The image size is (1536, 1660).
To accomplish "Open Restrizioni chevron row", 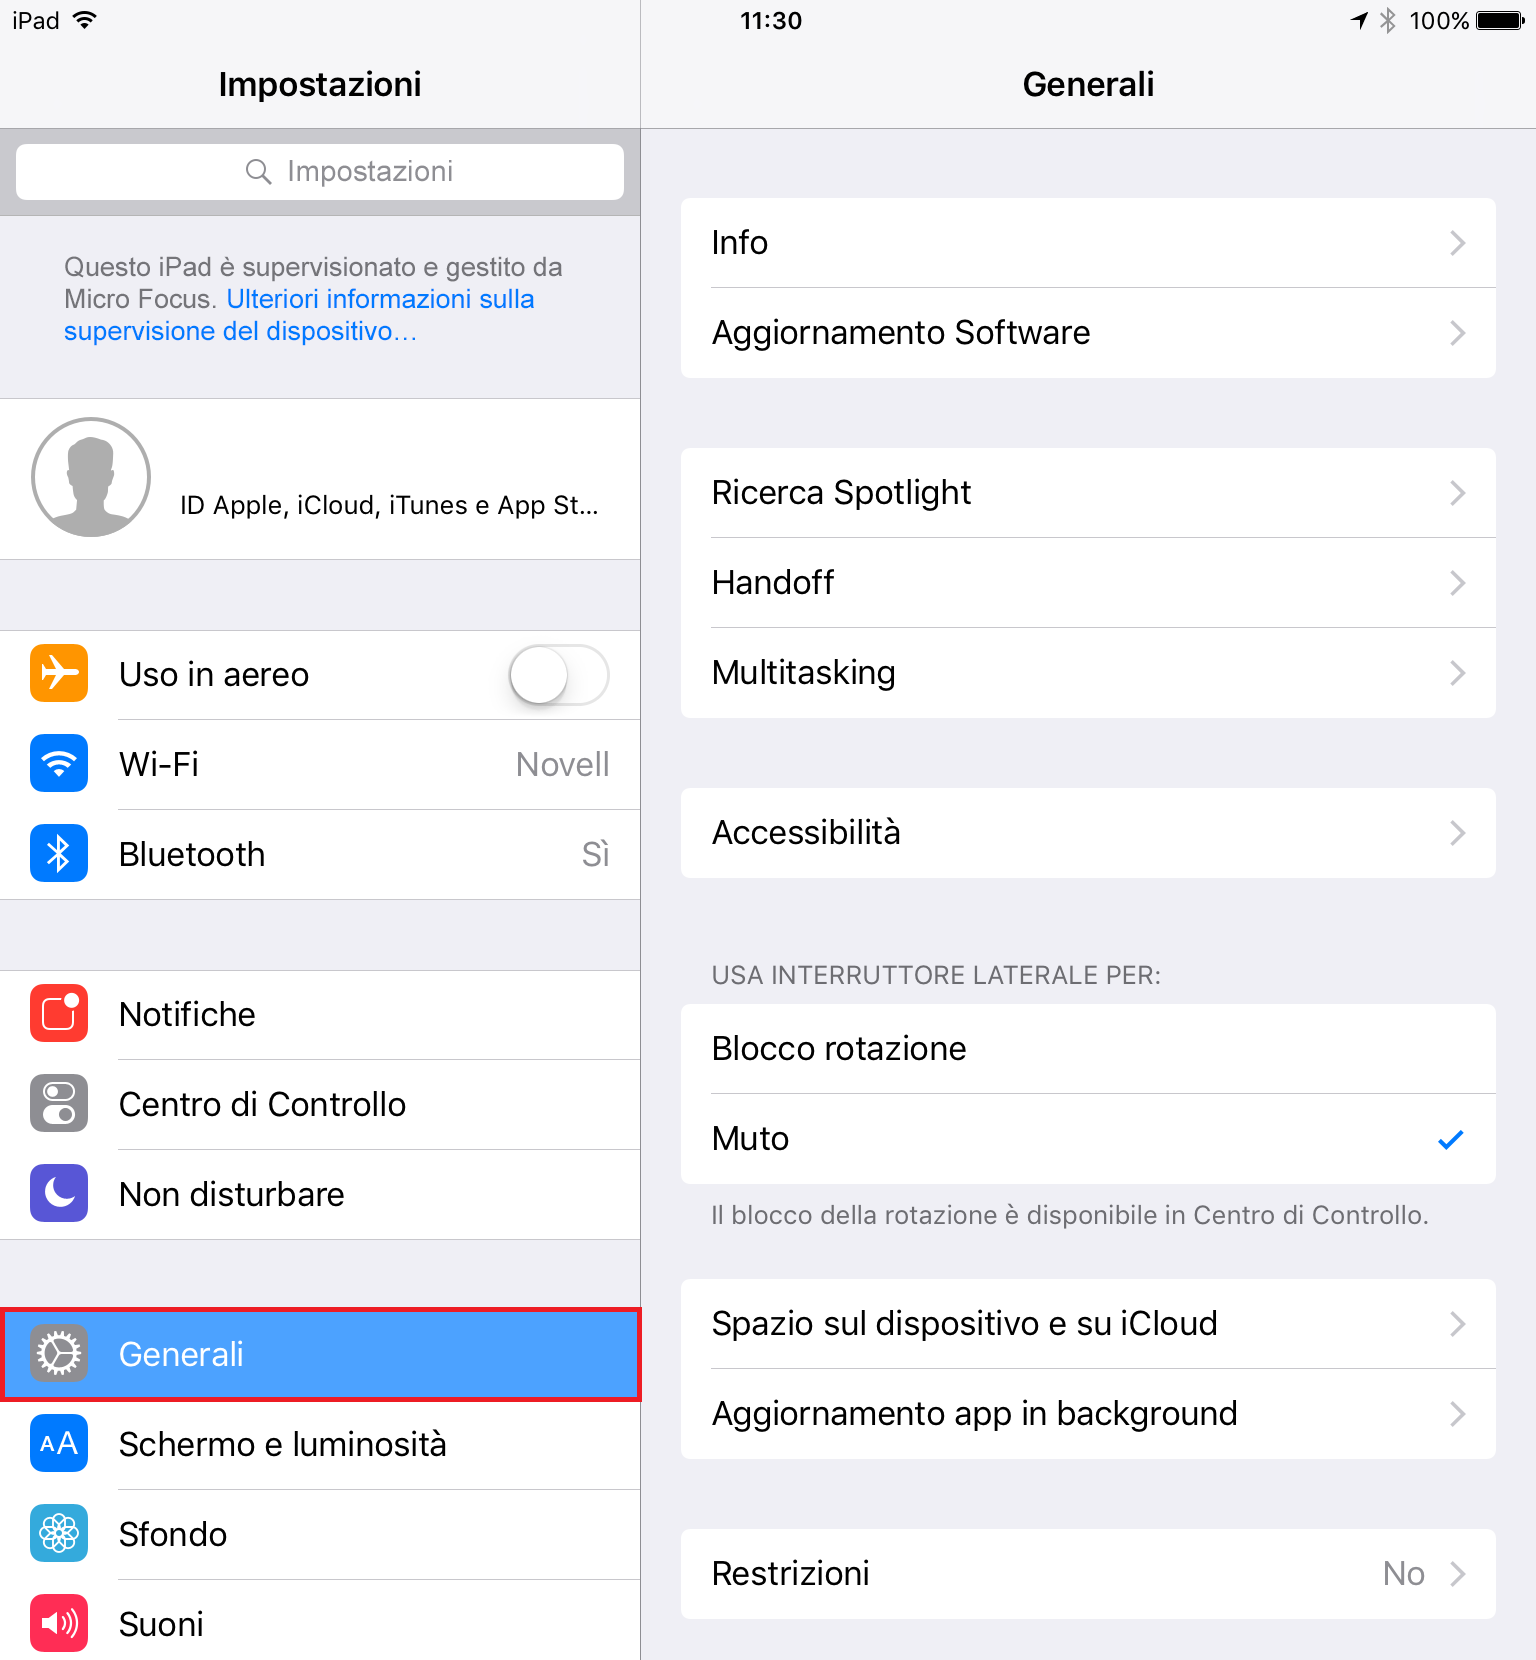I will click(1088, 1574).
